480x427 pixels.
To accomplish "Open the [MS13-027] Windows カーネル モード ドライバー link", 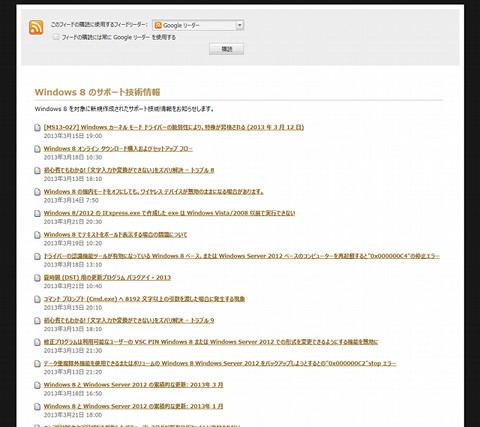I will pos(174,127).
